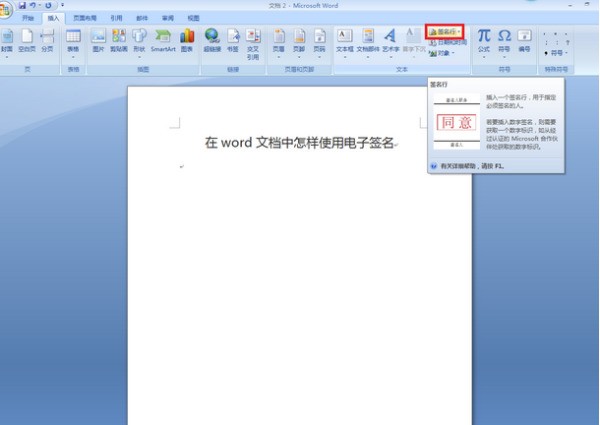Viewport: 600px width, 425px height.
Task: Switch to the 开始 (Home) tab
Action: pos(28,18)
